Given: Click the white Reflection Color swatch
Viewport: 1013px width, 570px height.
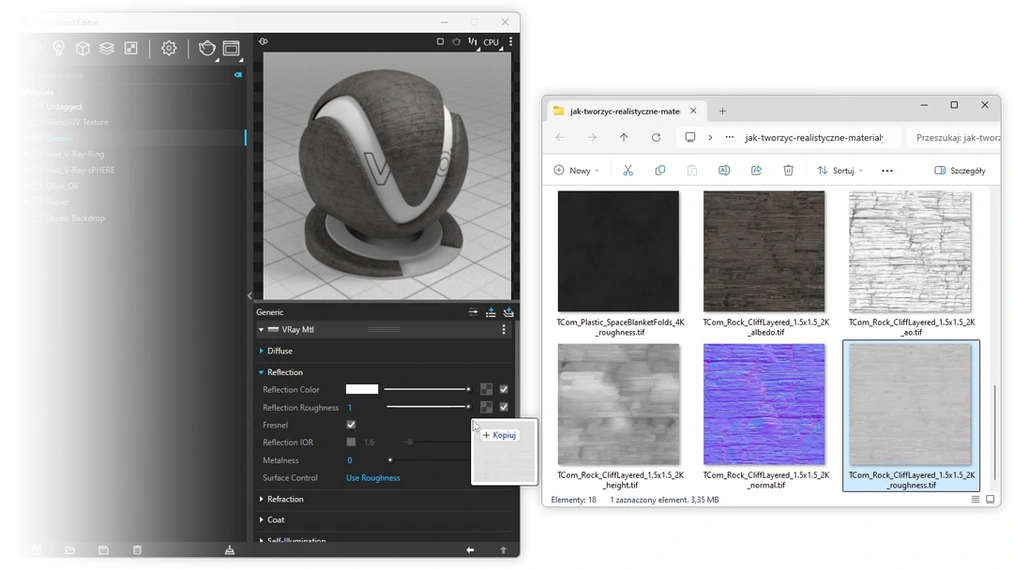Looking at the screenshot, I should tap(362, 389).
